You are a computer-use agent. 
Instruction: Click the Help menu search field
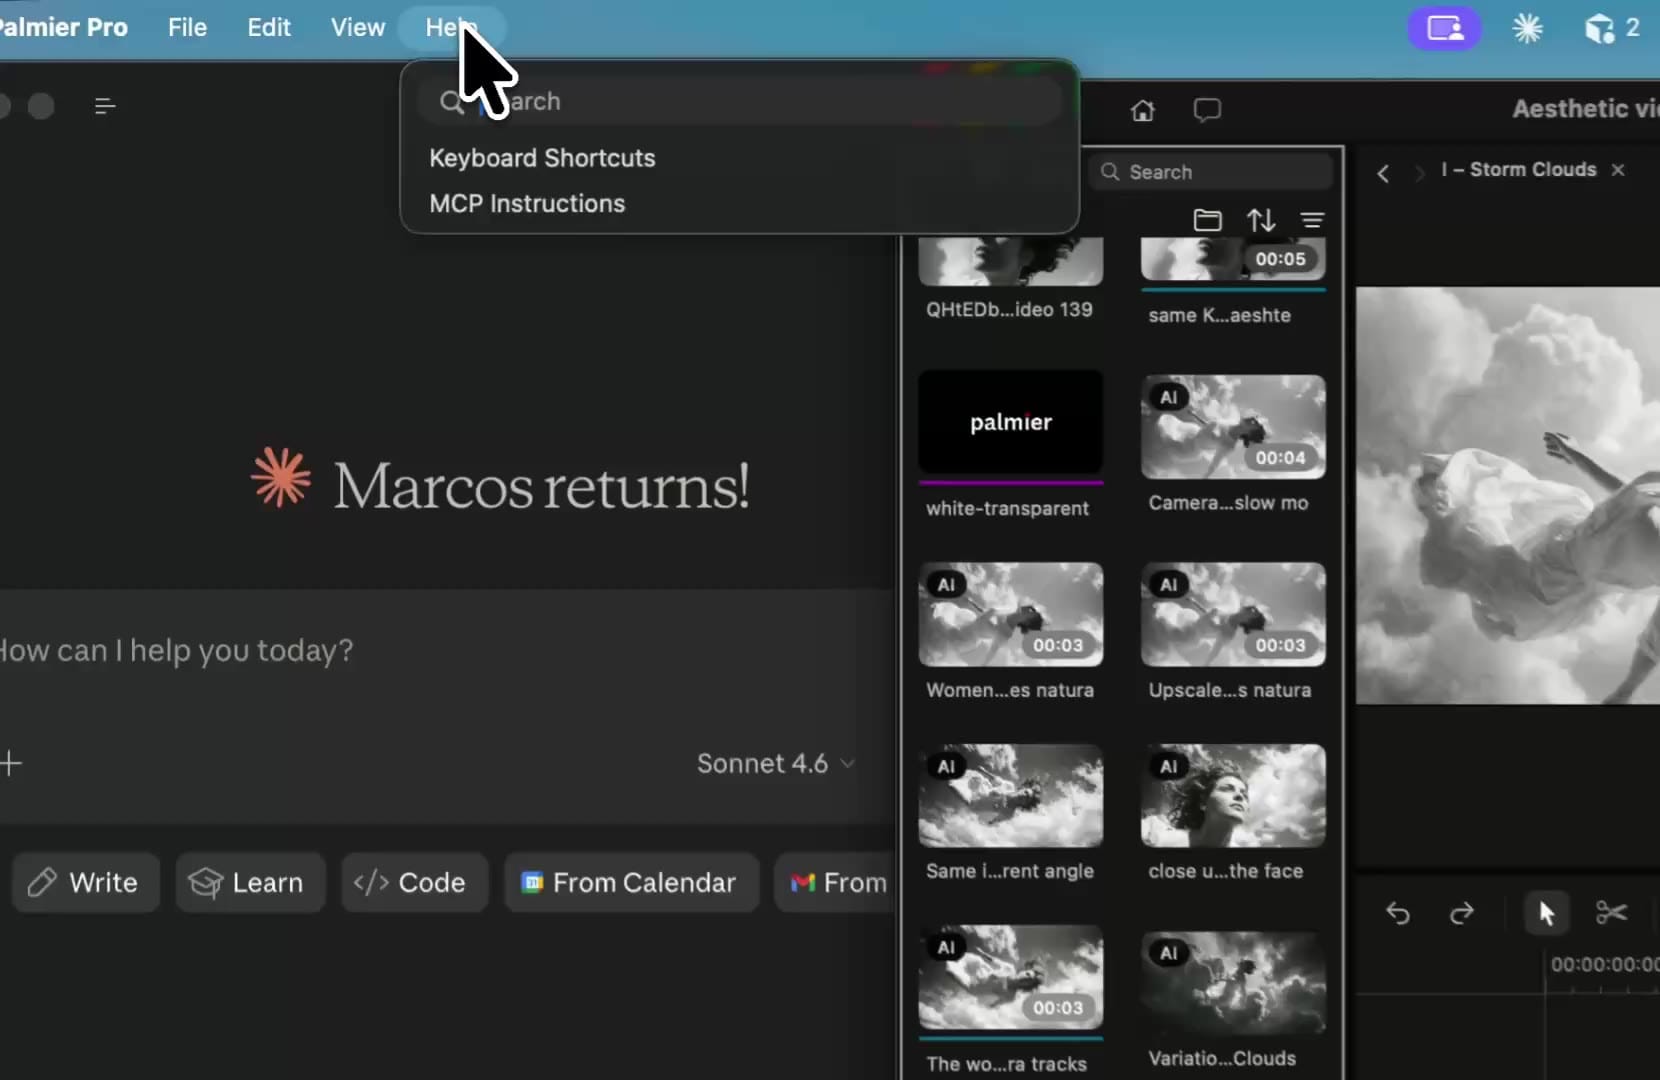coord(740,101)
